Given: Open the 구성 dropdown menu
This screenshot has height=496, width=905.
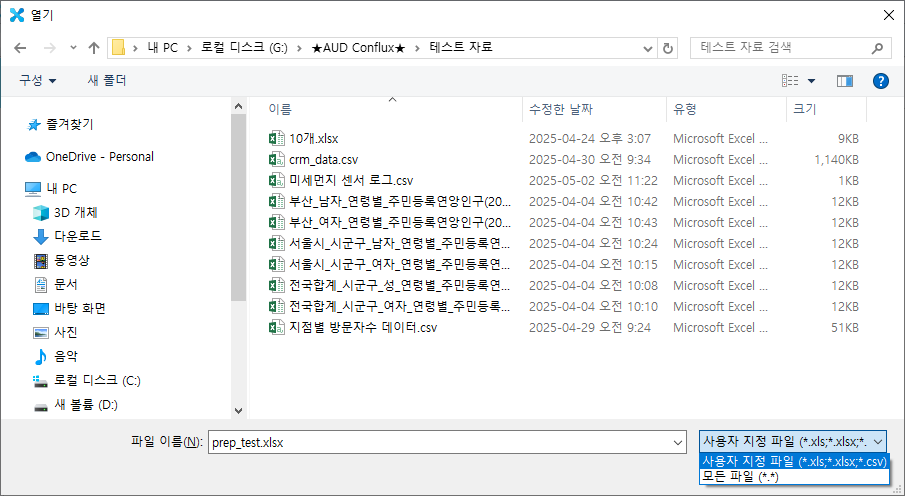Looking at the screenshot, I should tap(38, 81).
